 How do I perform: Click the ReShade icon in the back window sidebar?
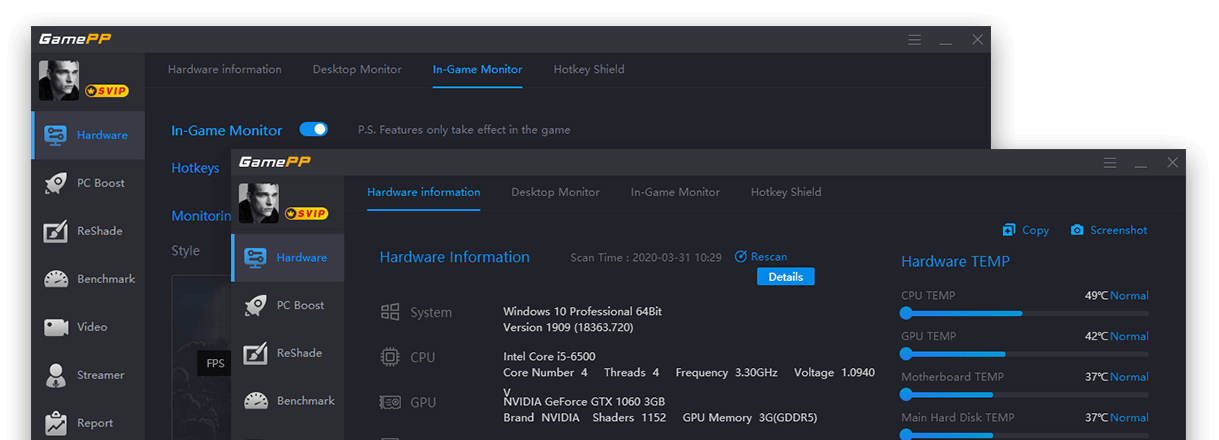coord(56,231)
